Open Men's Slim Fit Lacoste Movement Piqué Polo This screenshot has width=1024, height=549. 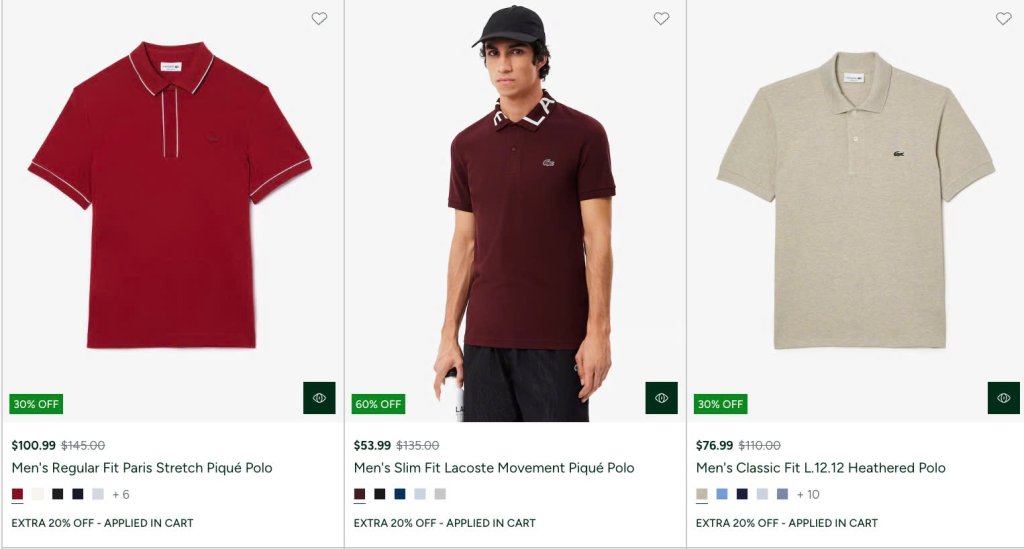(x=494, y=468)
